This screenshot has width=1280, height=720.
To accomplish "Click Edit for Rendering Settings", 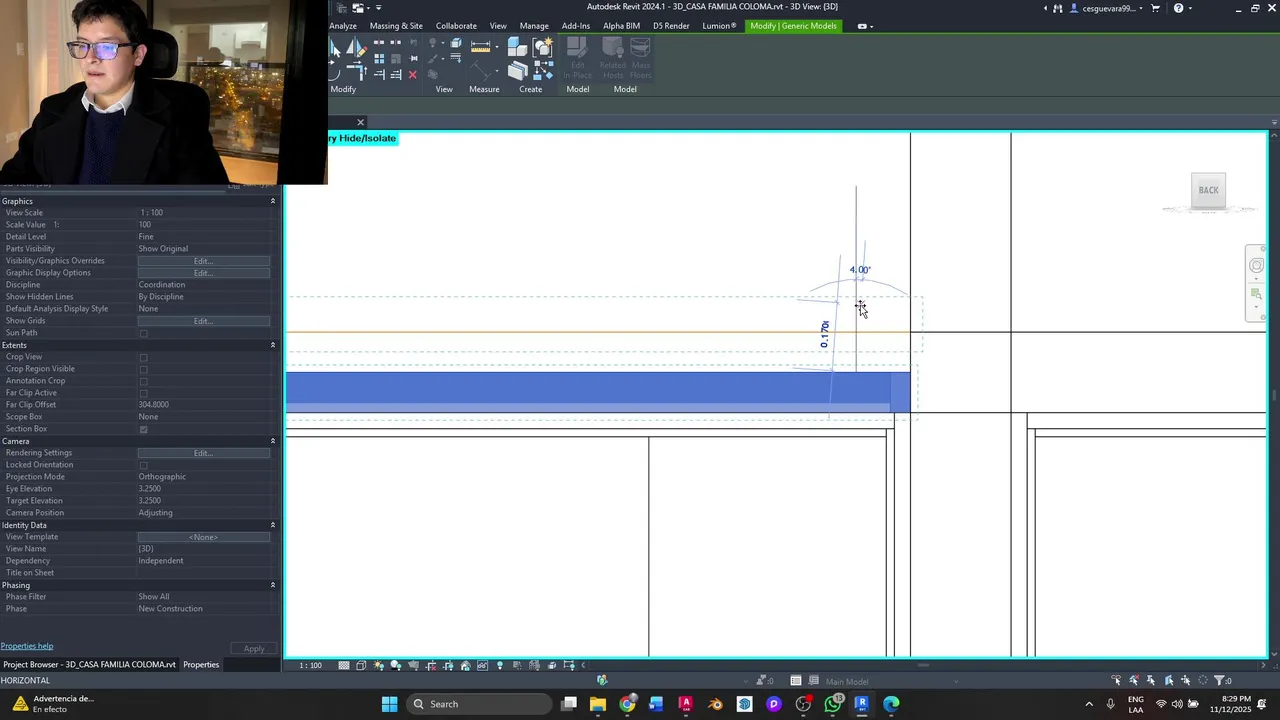I will tap(203, 453).
